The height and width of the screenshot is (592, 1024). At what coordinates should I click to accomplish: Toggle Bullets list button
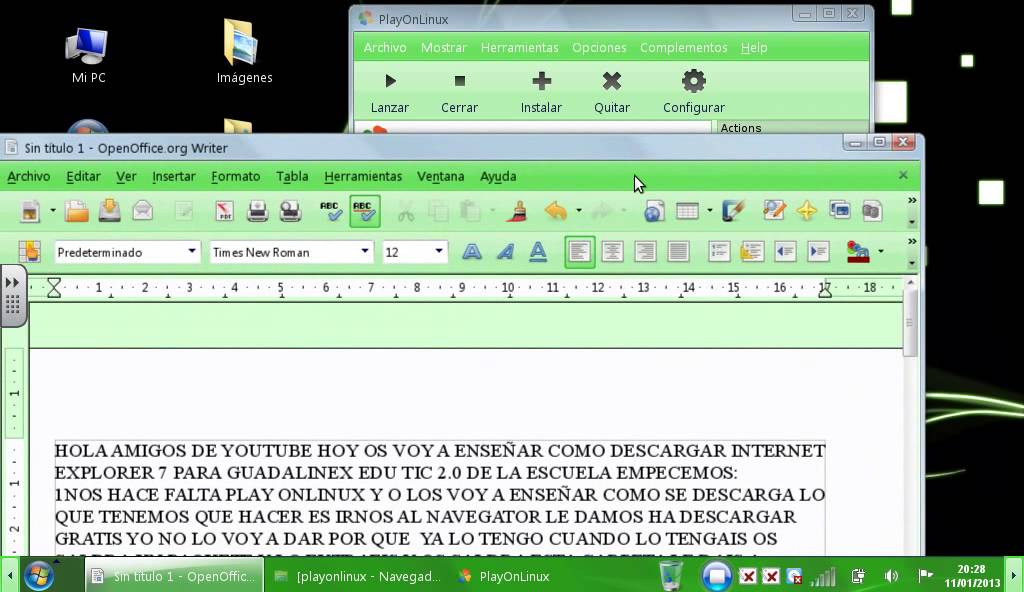coord(752,252)
